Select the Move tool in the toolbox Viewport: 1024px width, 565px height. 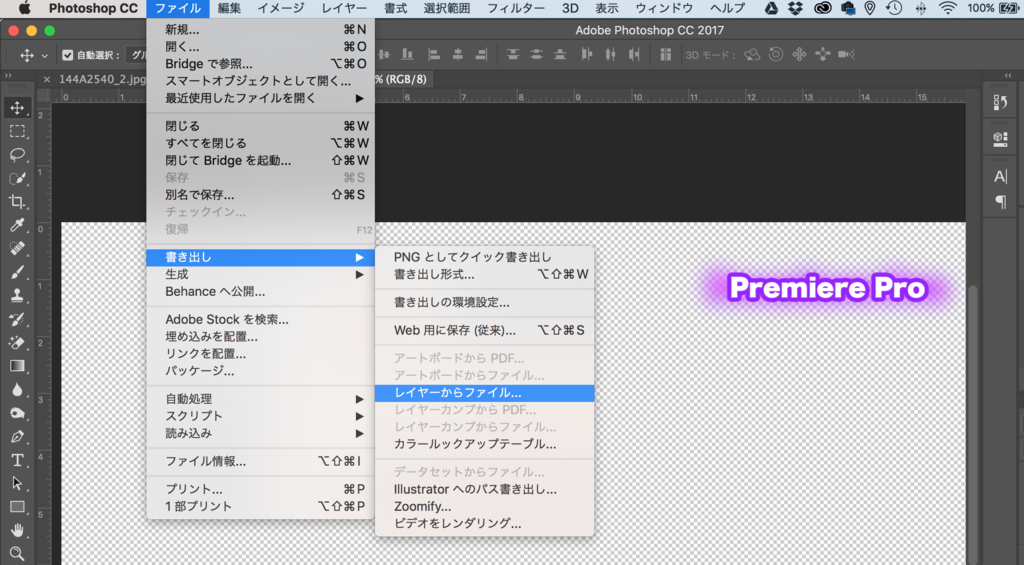tap(18, 108)
